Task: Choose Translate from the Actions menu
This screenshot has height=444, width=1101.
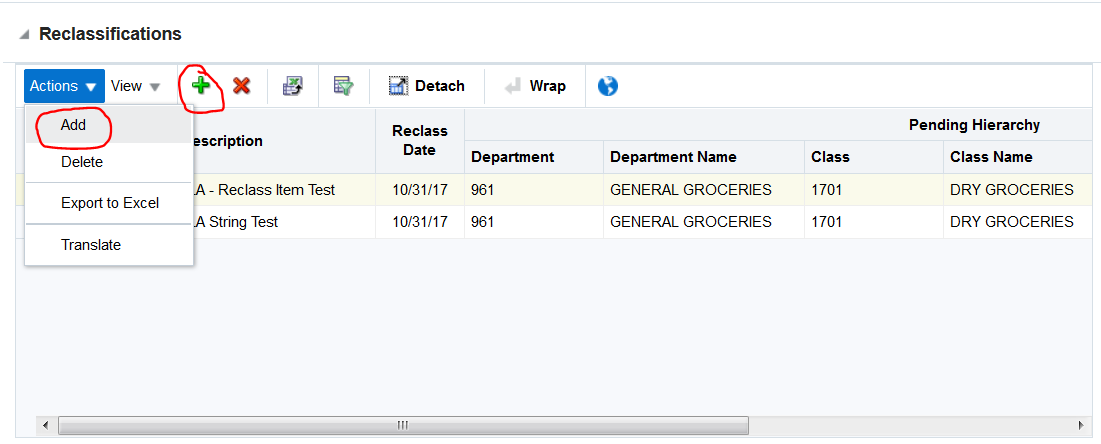Action: click(x=109, y=244)
